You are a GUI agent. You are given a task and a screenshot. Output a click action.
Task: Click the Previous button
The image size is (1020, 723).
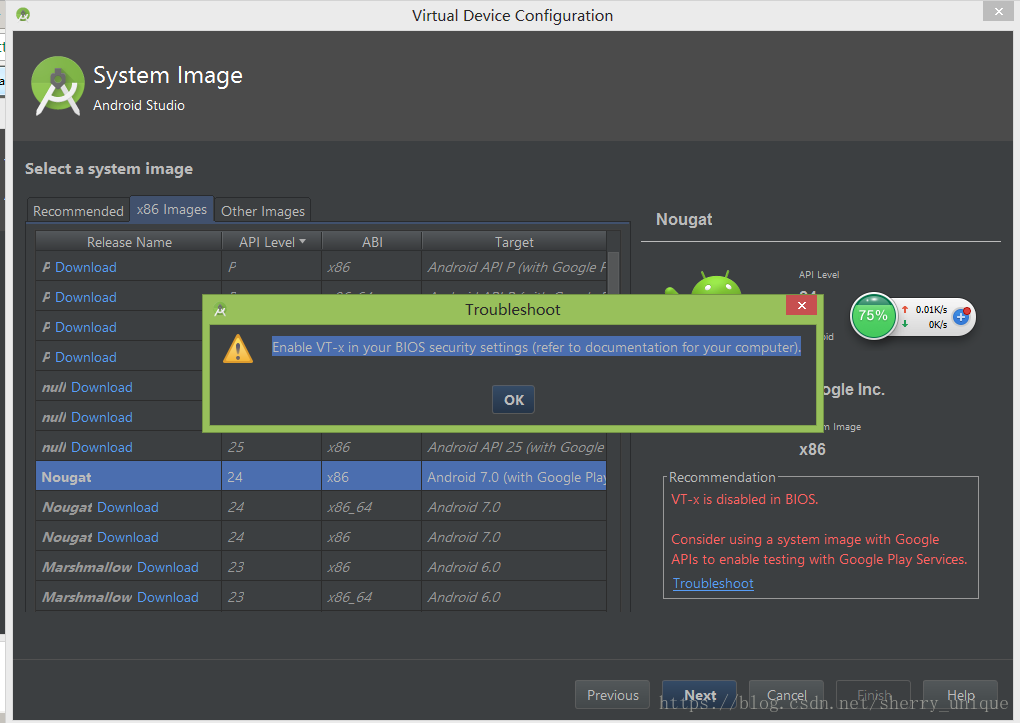pos(612,695)
